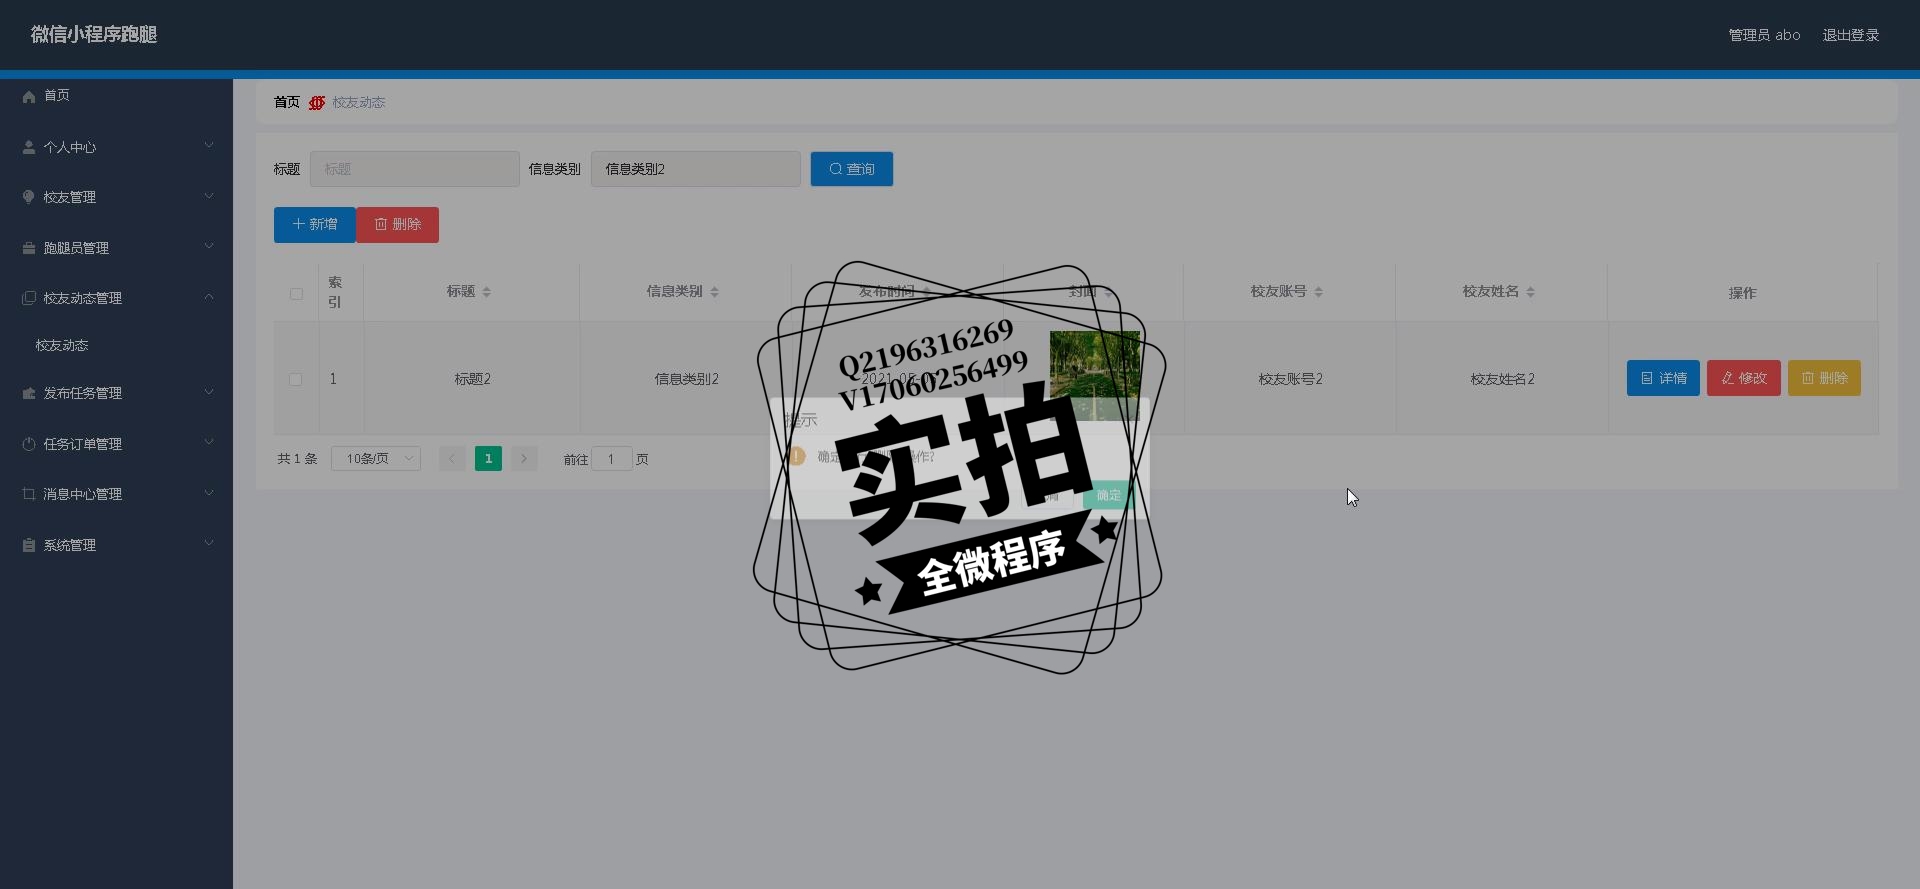Go to the previous page arrow
The image size is (1920, 889).
pyautogui.click(x=452, y=459)
